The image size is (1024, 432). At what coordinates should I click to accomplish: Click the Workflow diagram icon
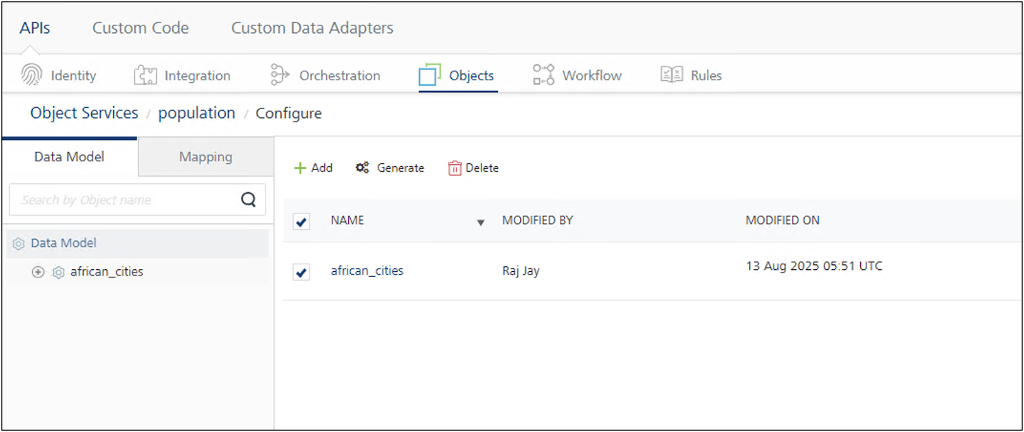pos(543,75)
